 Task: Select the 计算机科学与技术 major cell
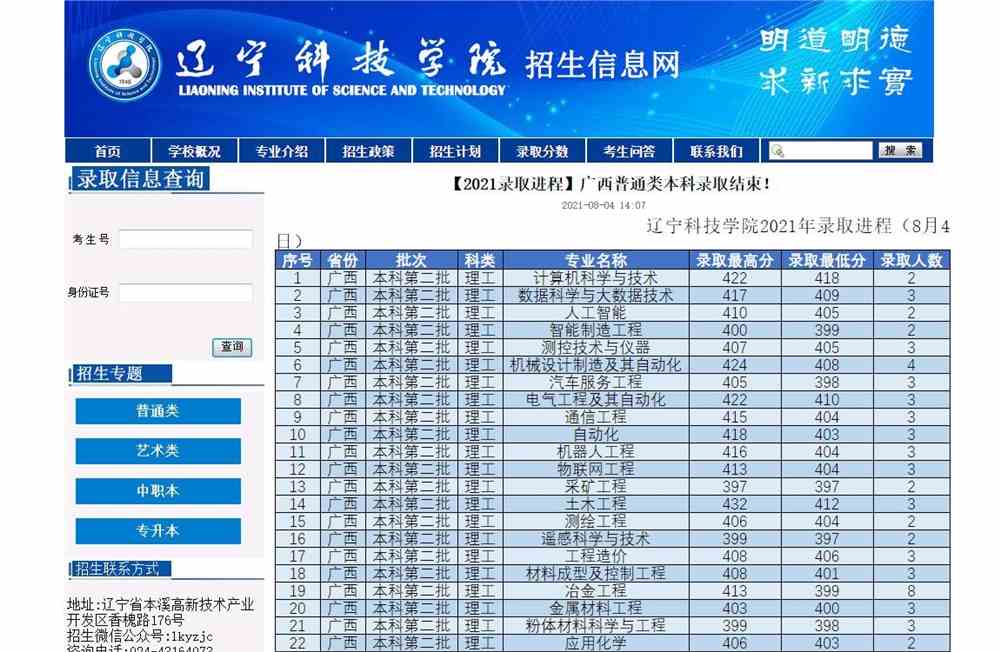[596, 278]
